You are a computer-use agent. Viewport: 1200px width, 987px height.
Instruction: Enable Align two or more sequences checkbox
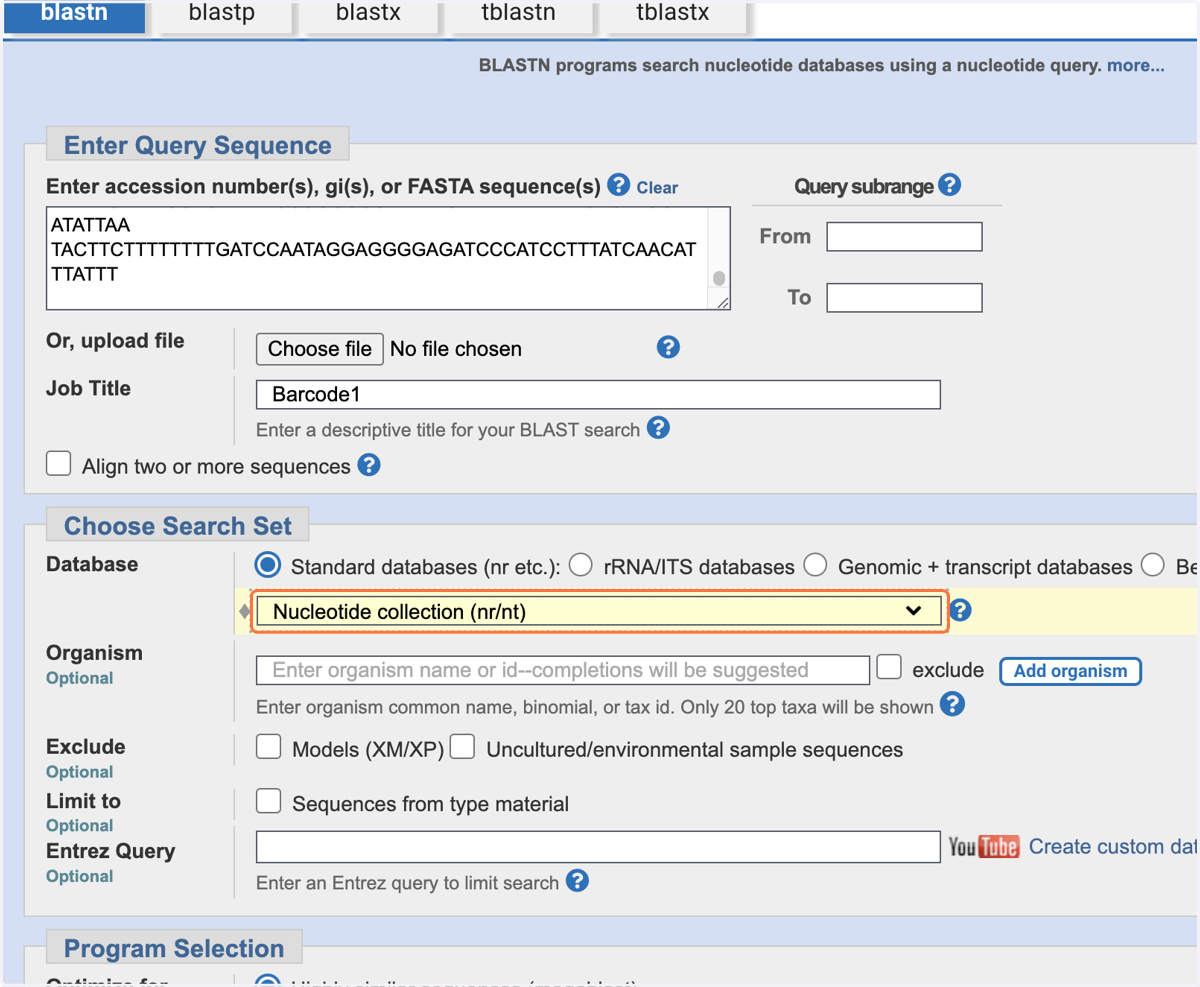(x=59, y=464)
